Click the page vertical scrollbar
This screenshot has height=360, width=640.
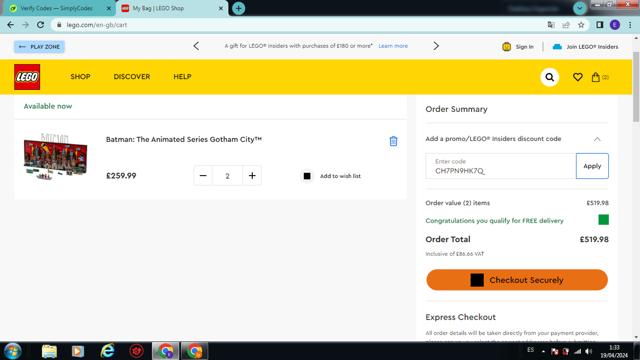click(636, 87)
